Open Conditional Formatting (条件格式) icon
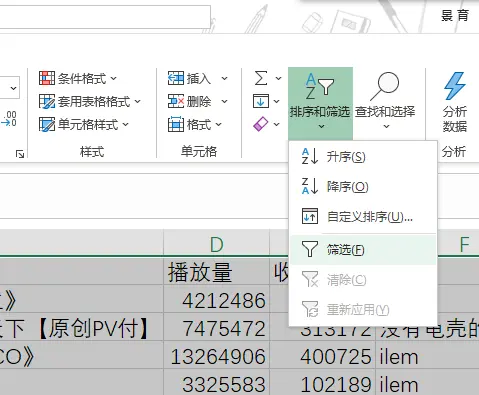 [x=47, y=78]
